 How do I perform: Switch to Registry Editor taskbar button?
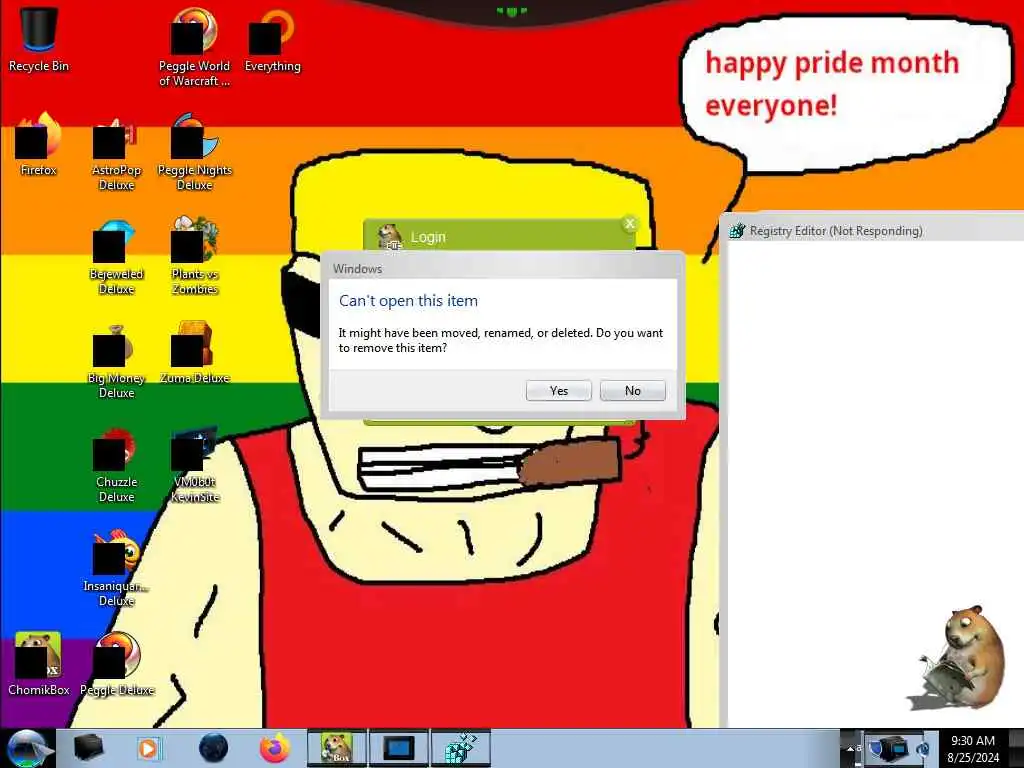click(x=460, y=748)
